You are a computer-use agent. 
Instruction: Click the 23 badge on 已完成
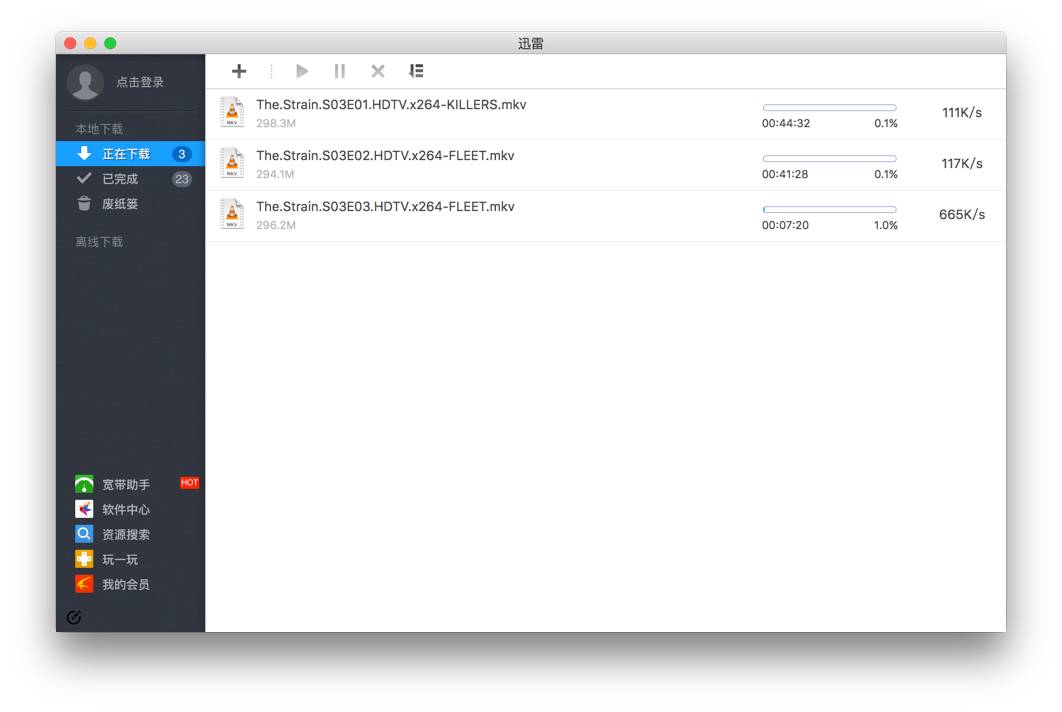[182, 180]
